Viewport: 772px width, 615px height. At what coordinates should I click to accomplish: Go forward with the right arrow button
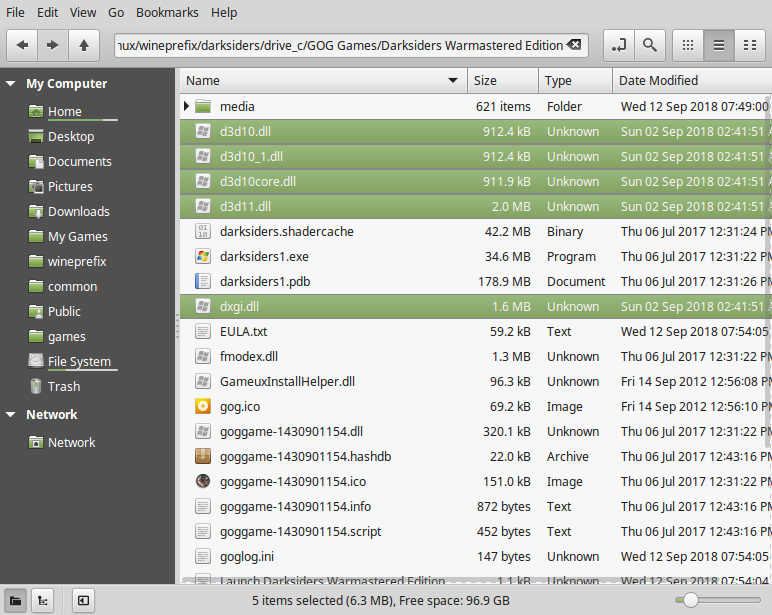point(53,46)
